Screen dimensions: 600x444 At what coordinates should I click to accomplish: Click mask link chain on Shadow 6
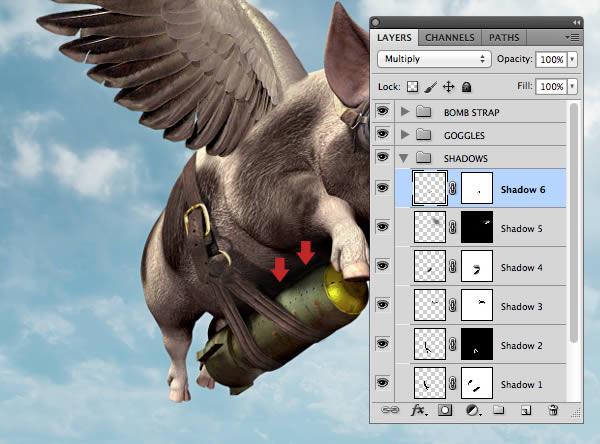453,188
